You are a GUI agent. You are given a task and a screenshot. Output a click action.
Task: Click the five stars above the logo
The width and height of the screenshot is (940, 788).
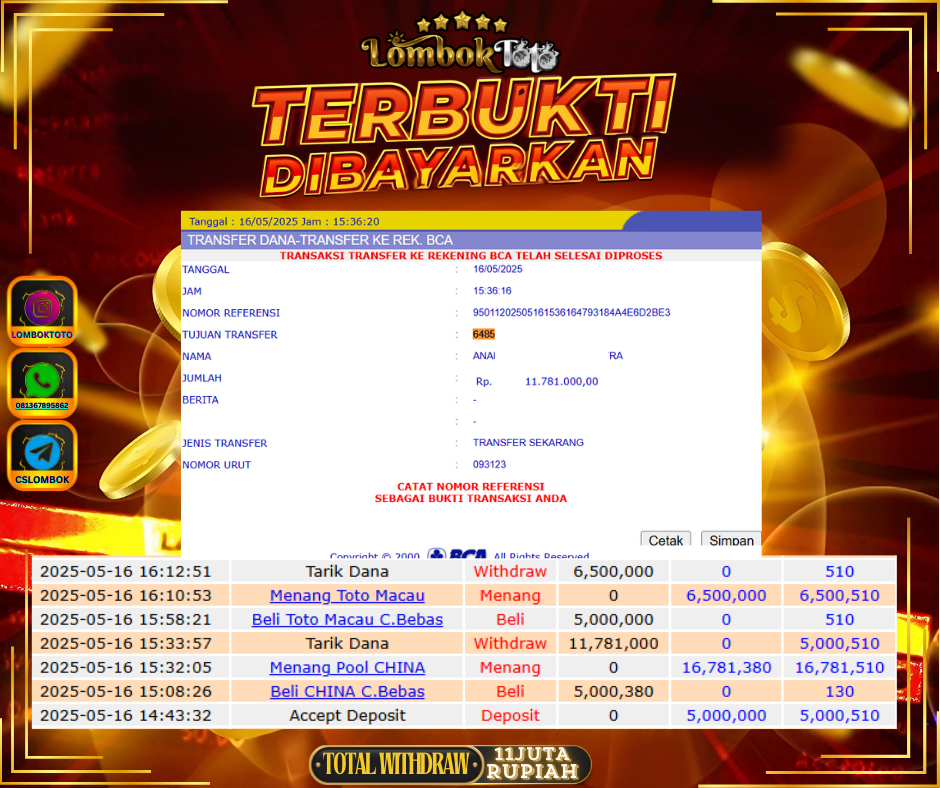click(x=461, y=21)
